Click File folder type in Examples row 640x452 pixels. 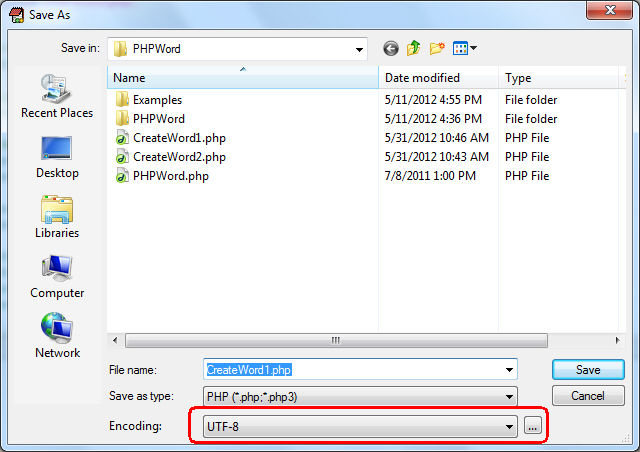click(531, 100)
